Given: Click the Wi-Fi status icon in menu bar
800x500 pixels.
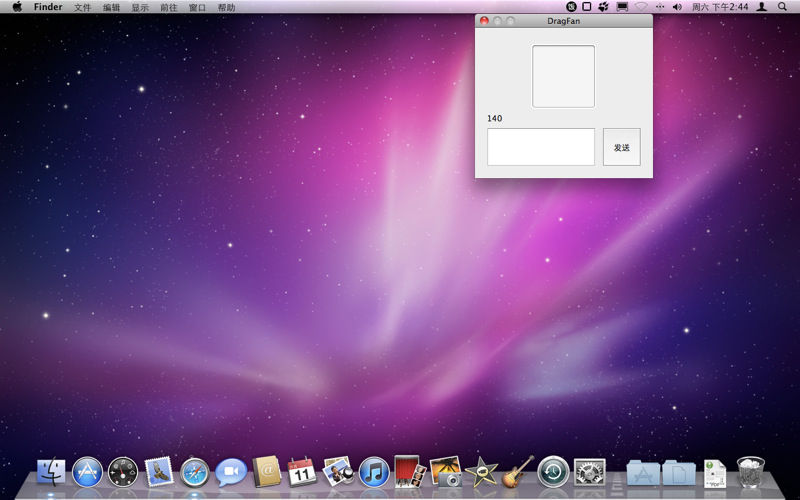Looking at the screenshot, I should [x=641, y=7].
